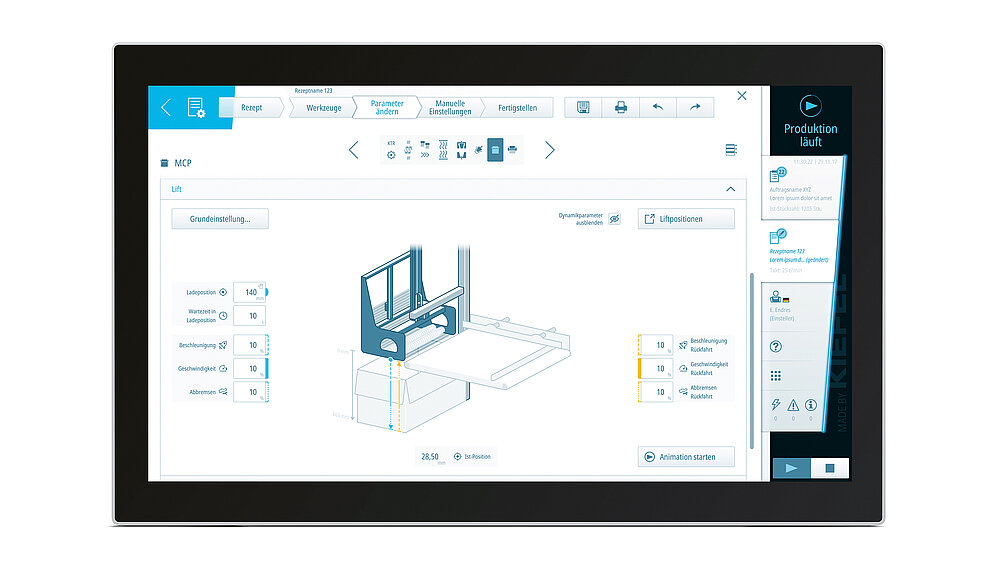The height and width of the screenshot is (567, 1000).
Task: Select the KTR gear station icon
Action: click(391, 150)
